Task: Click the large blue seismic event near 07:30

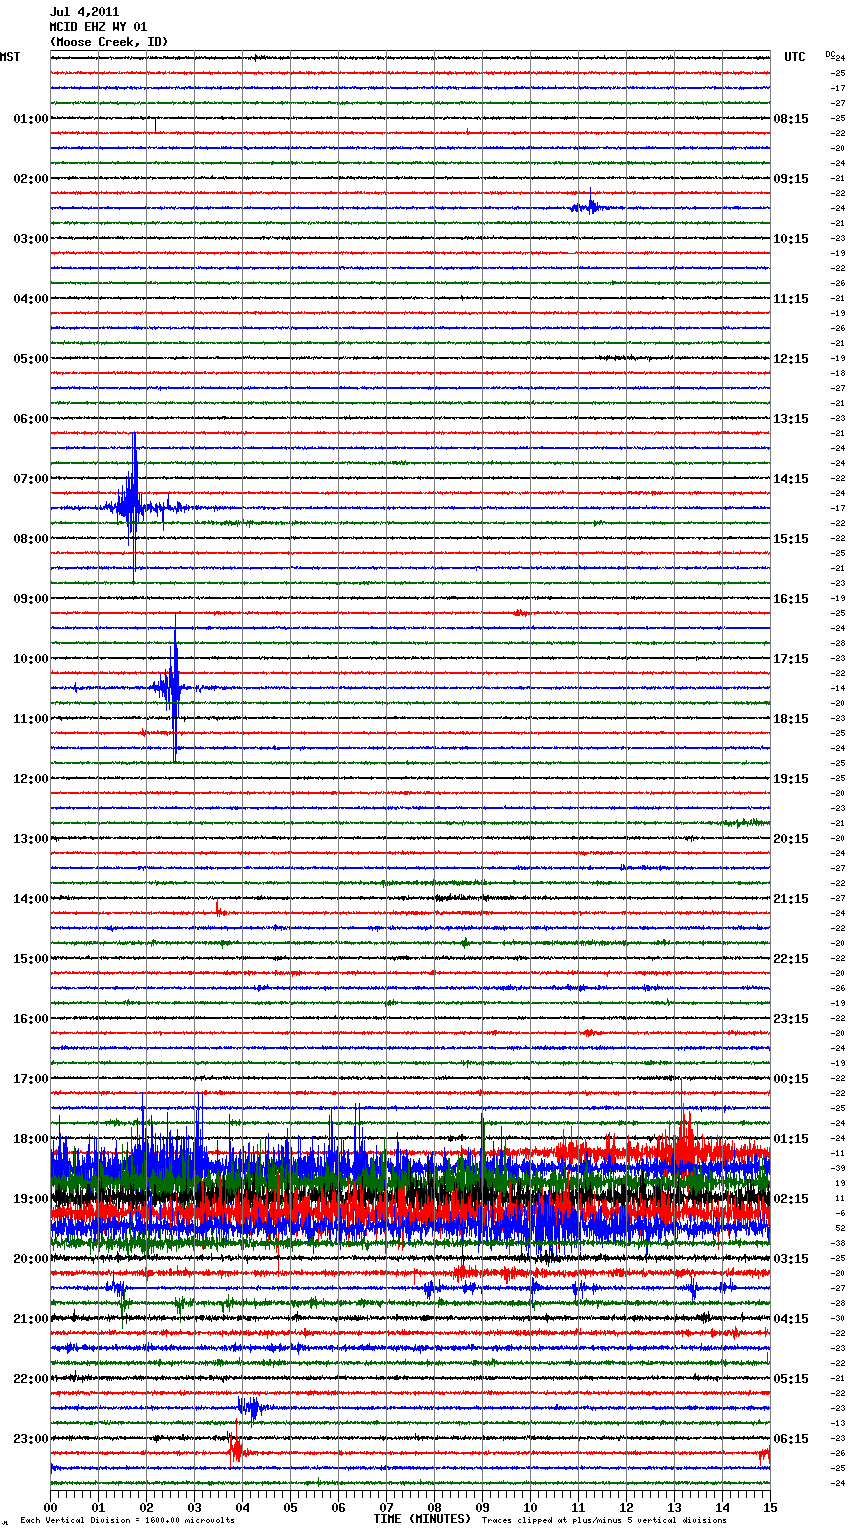Action: 133,507
